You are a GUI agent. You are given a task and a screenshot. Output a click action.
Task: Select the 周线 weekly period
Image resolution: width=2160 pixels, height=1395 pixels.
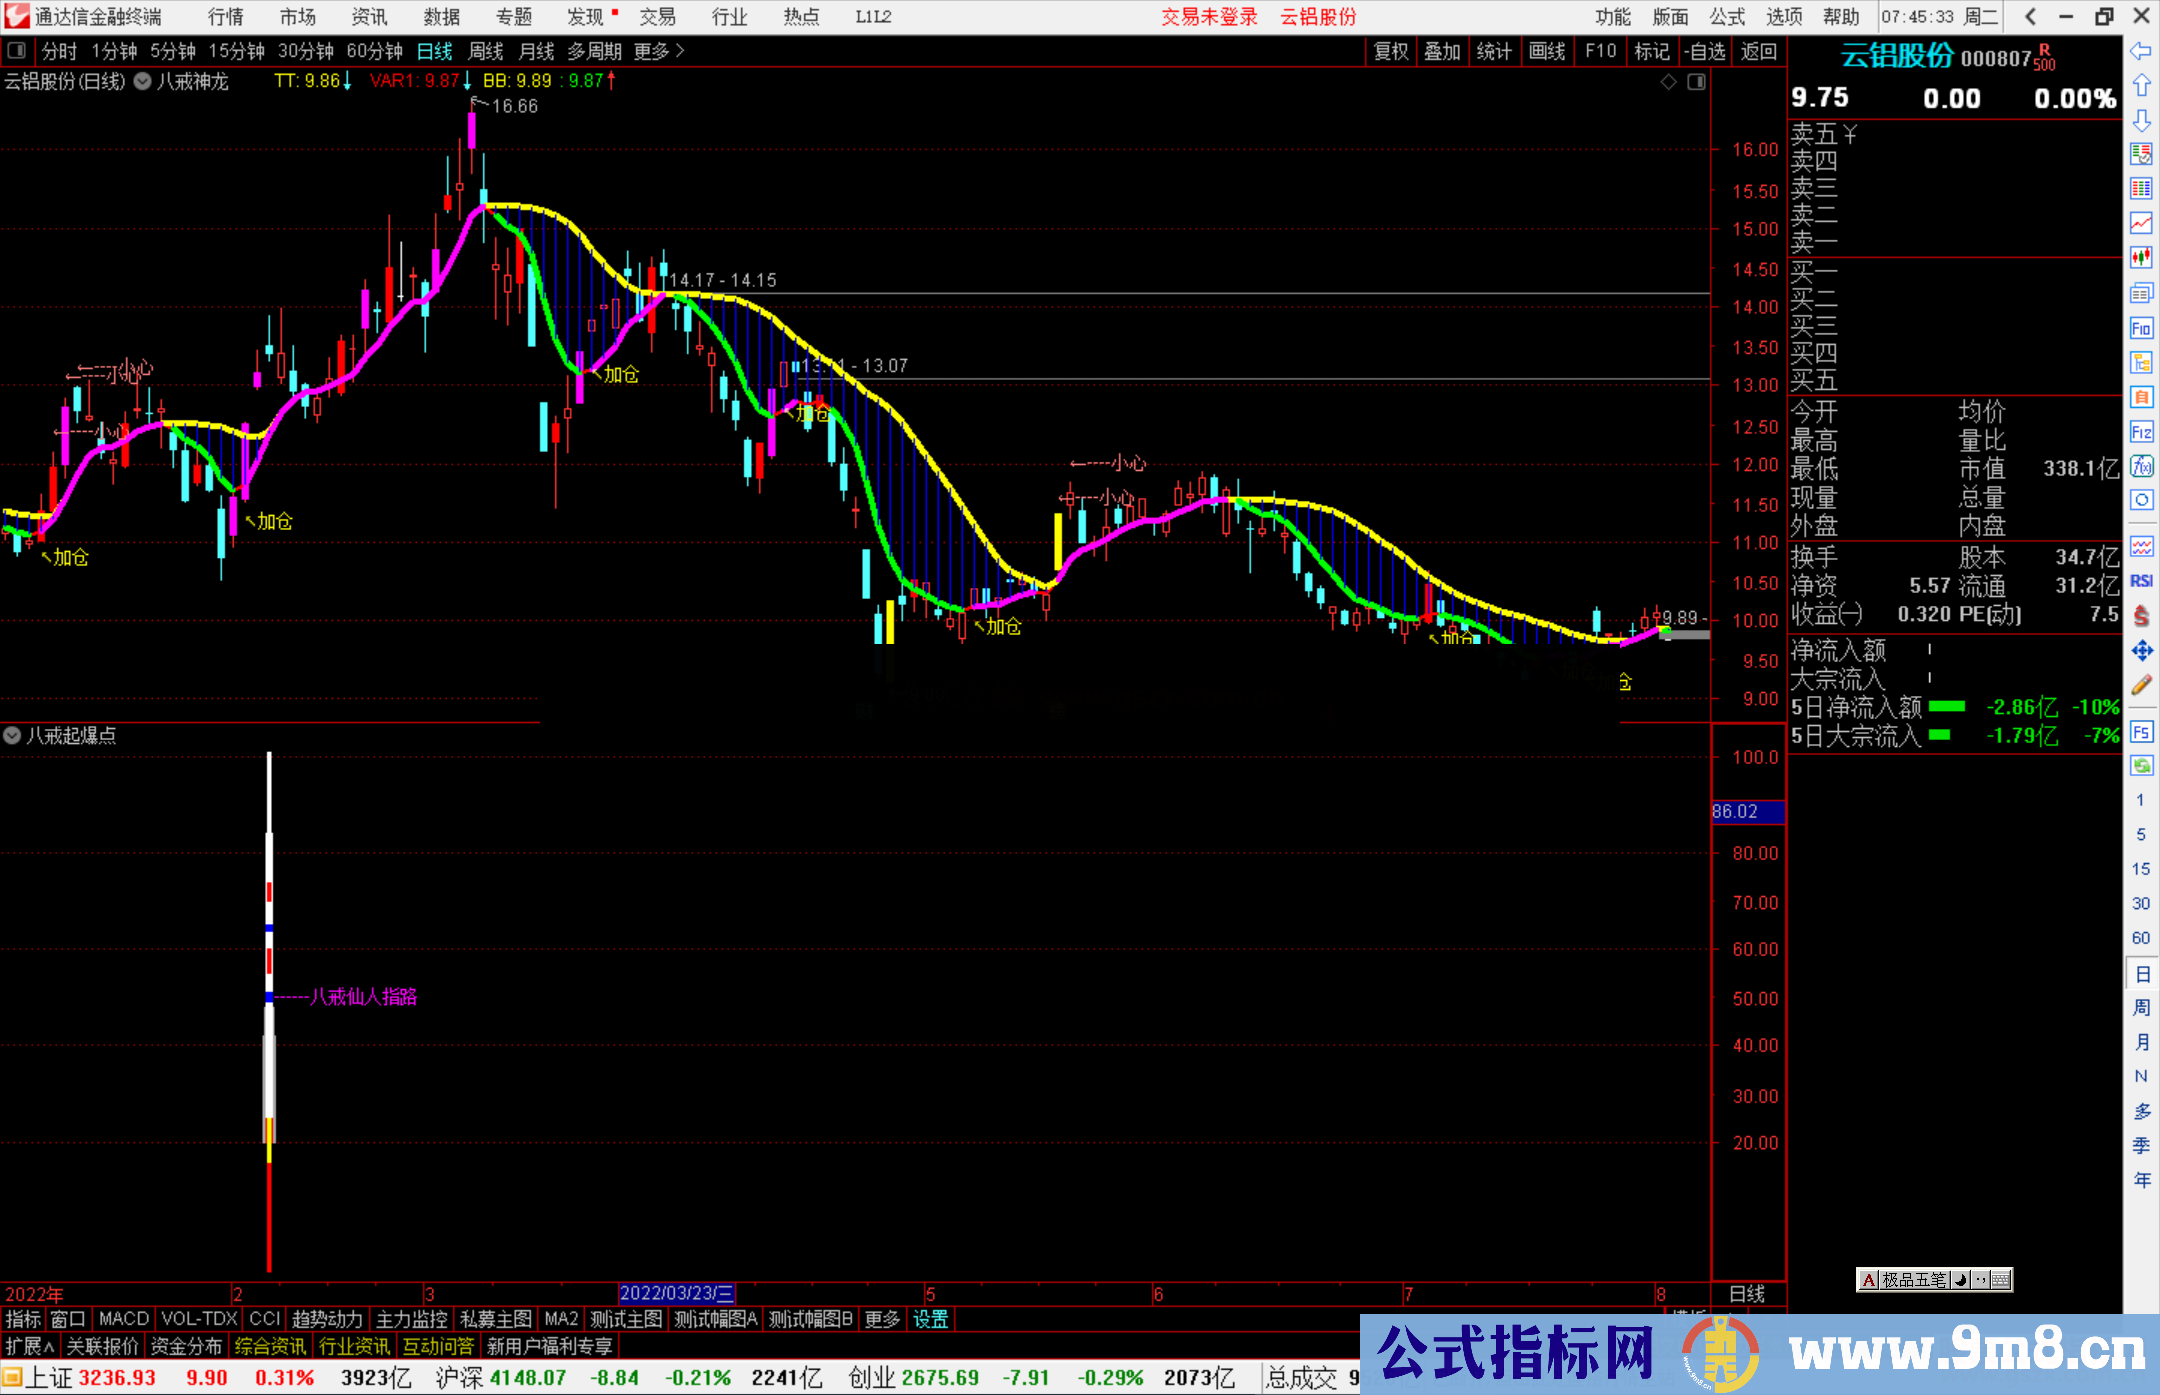click(x=486, y=51)
